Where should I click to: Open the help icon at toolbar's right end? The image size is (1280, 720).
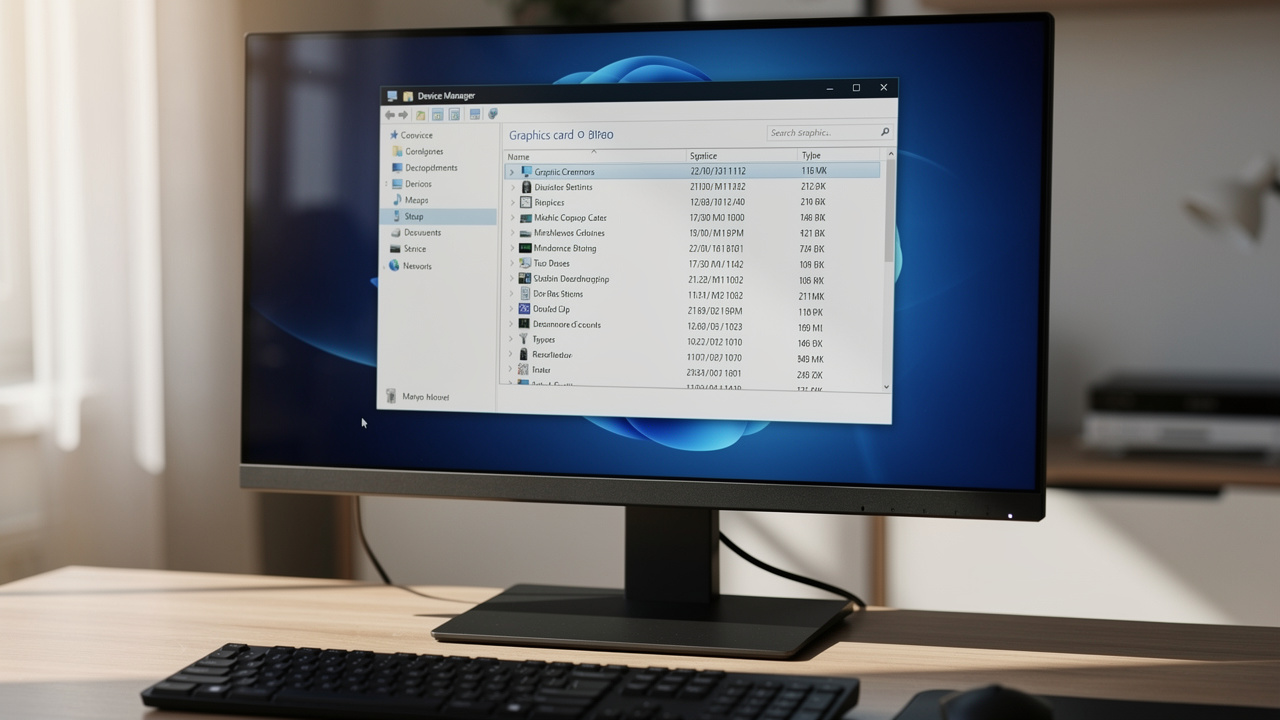click(492, 114)
